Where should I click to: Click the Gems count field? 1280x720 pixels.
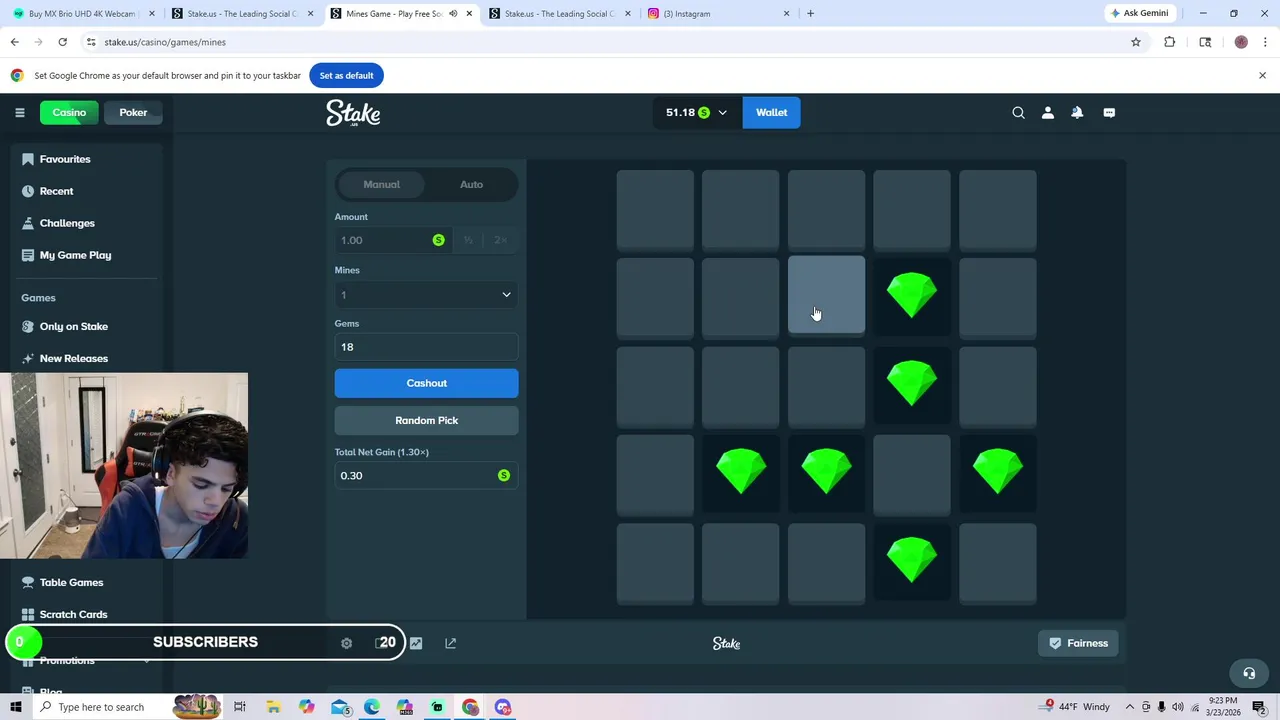pos(426,347)
